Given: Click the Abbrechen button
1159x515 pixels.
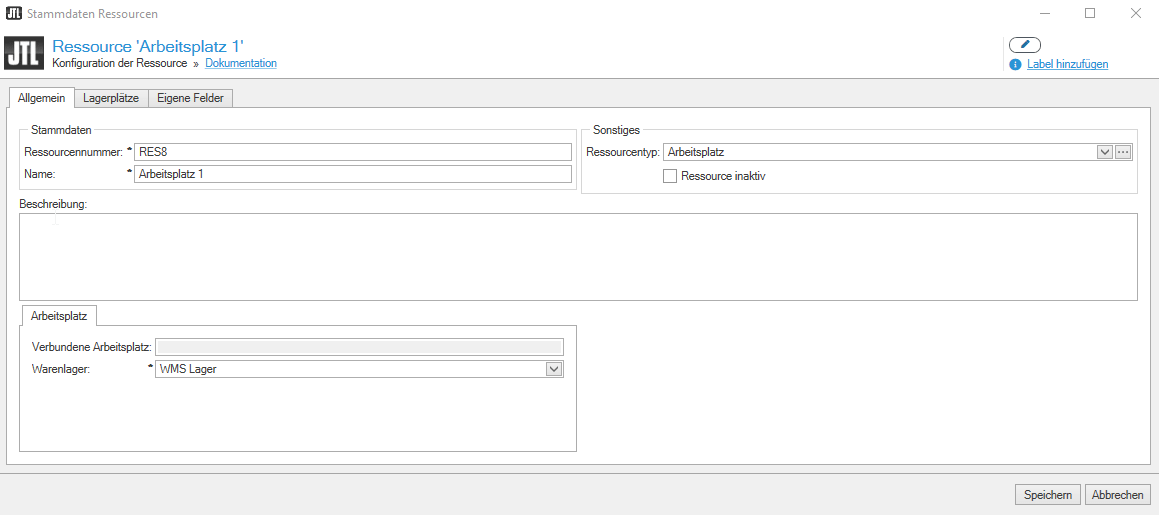Looking at the screenshot, I should coord(1117,495).
